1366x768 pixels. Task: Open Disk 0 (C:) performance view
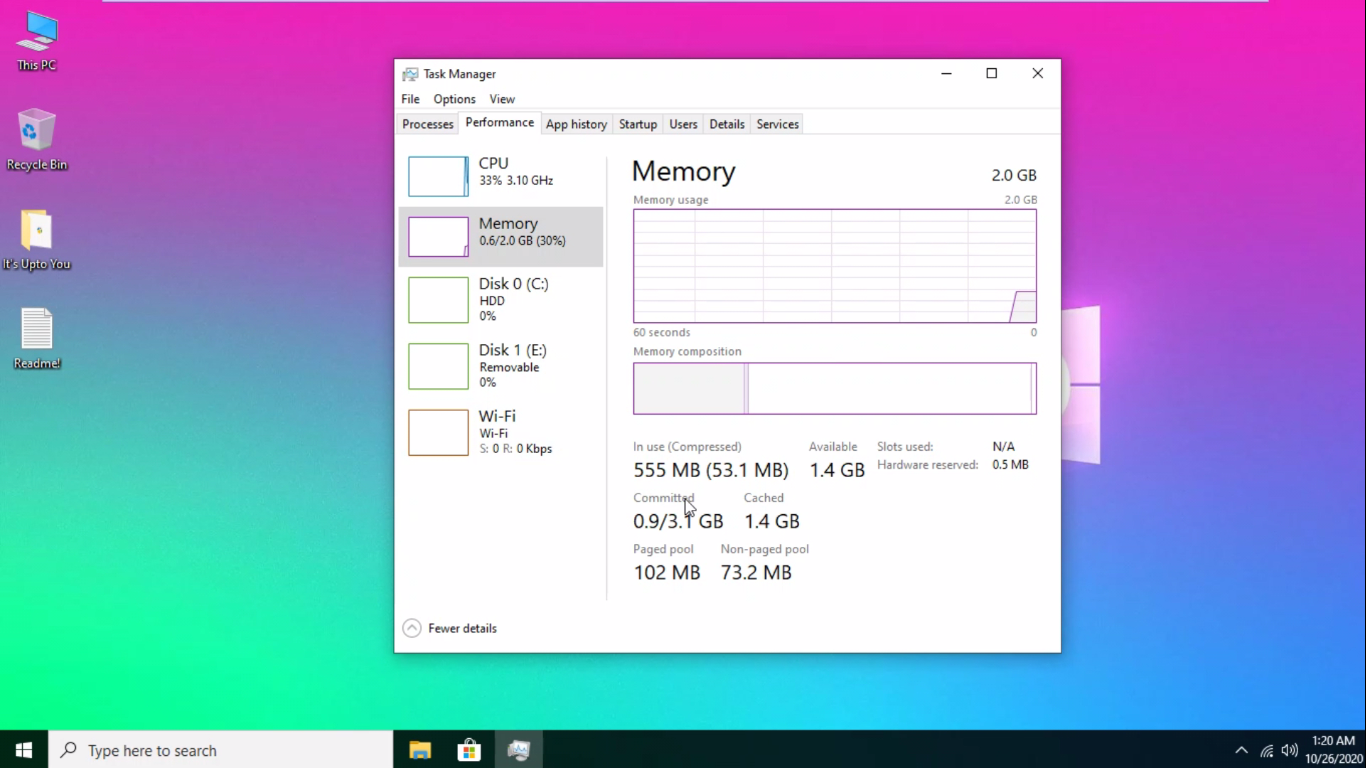(501, 300)
